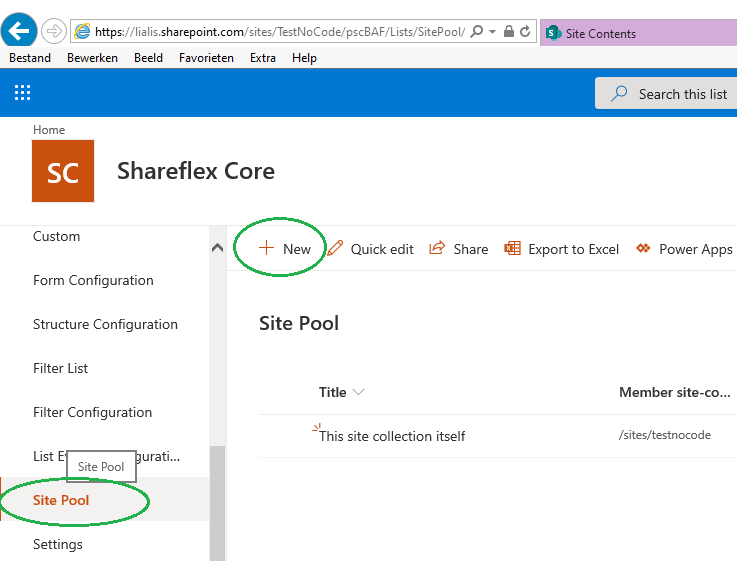The image size is (737, 561).
Task: Click the Site Pool list heading
Action: 299,323
